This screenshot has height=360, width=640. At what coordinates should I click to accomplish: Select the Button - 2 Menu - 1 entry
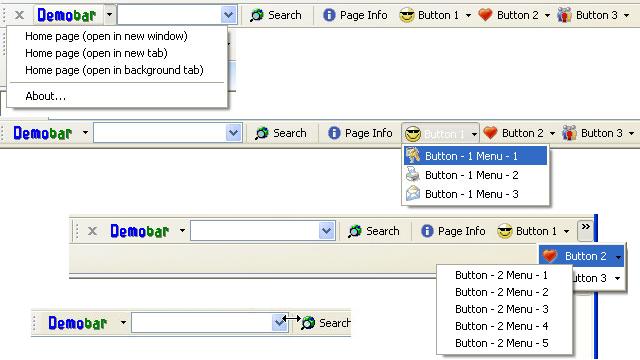point(502,276)
